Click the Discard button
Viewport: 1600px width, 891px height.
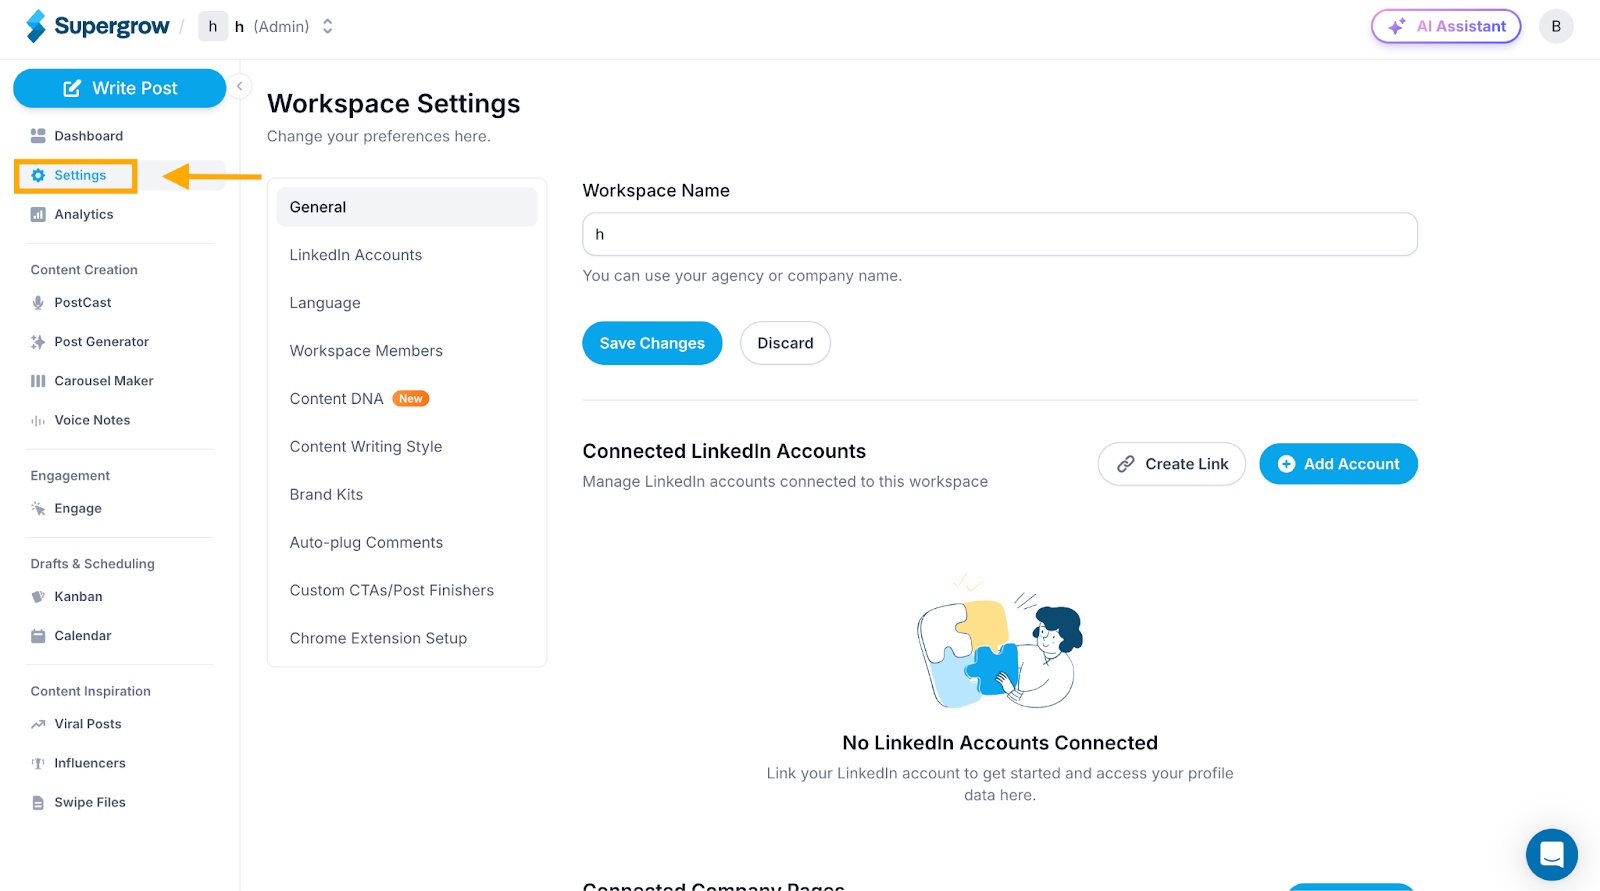tap(785, 343)
